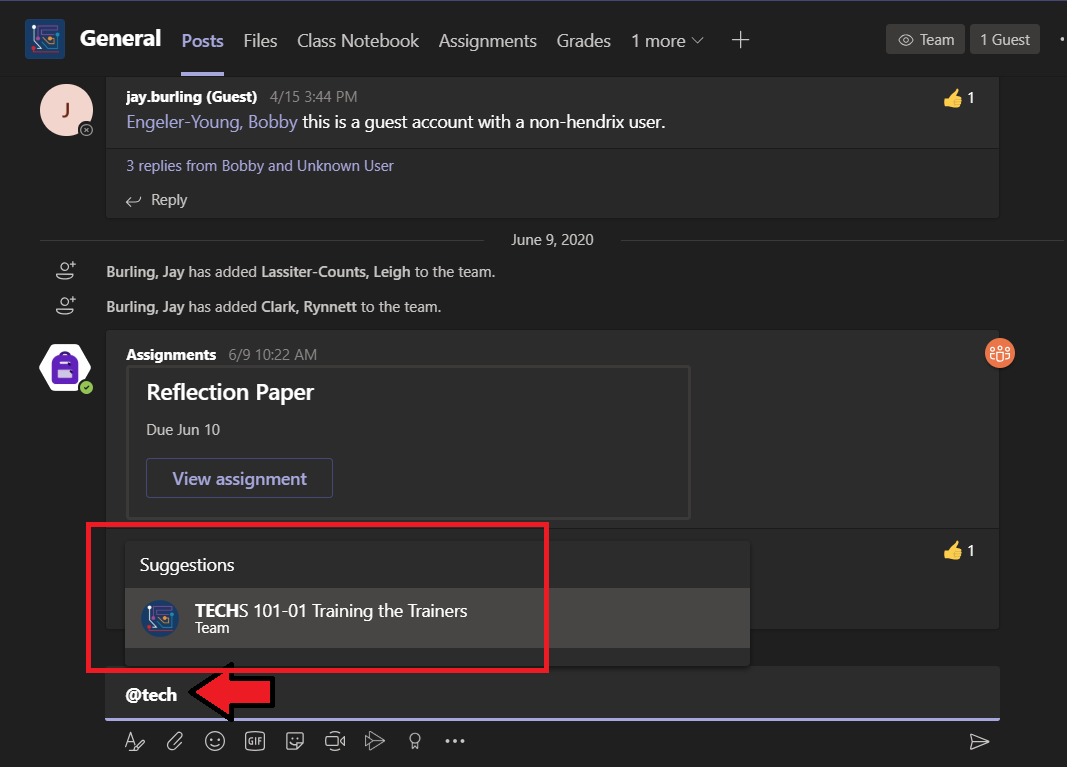Click the orange team icon on Assignments post
This screenshot has width=1067, height=767.
[1000, 353]
